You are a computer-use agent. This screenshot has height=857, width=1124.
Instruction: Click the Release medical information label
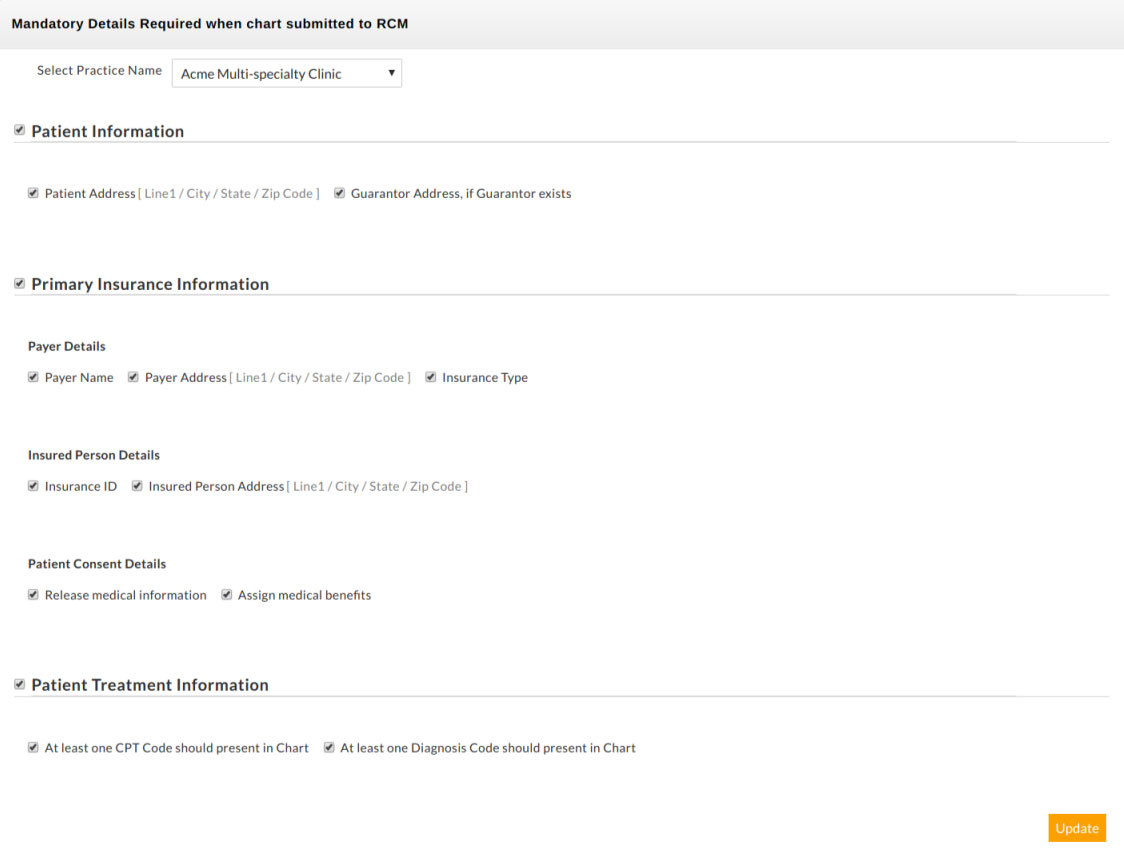[x=126, y=595]
